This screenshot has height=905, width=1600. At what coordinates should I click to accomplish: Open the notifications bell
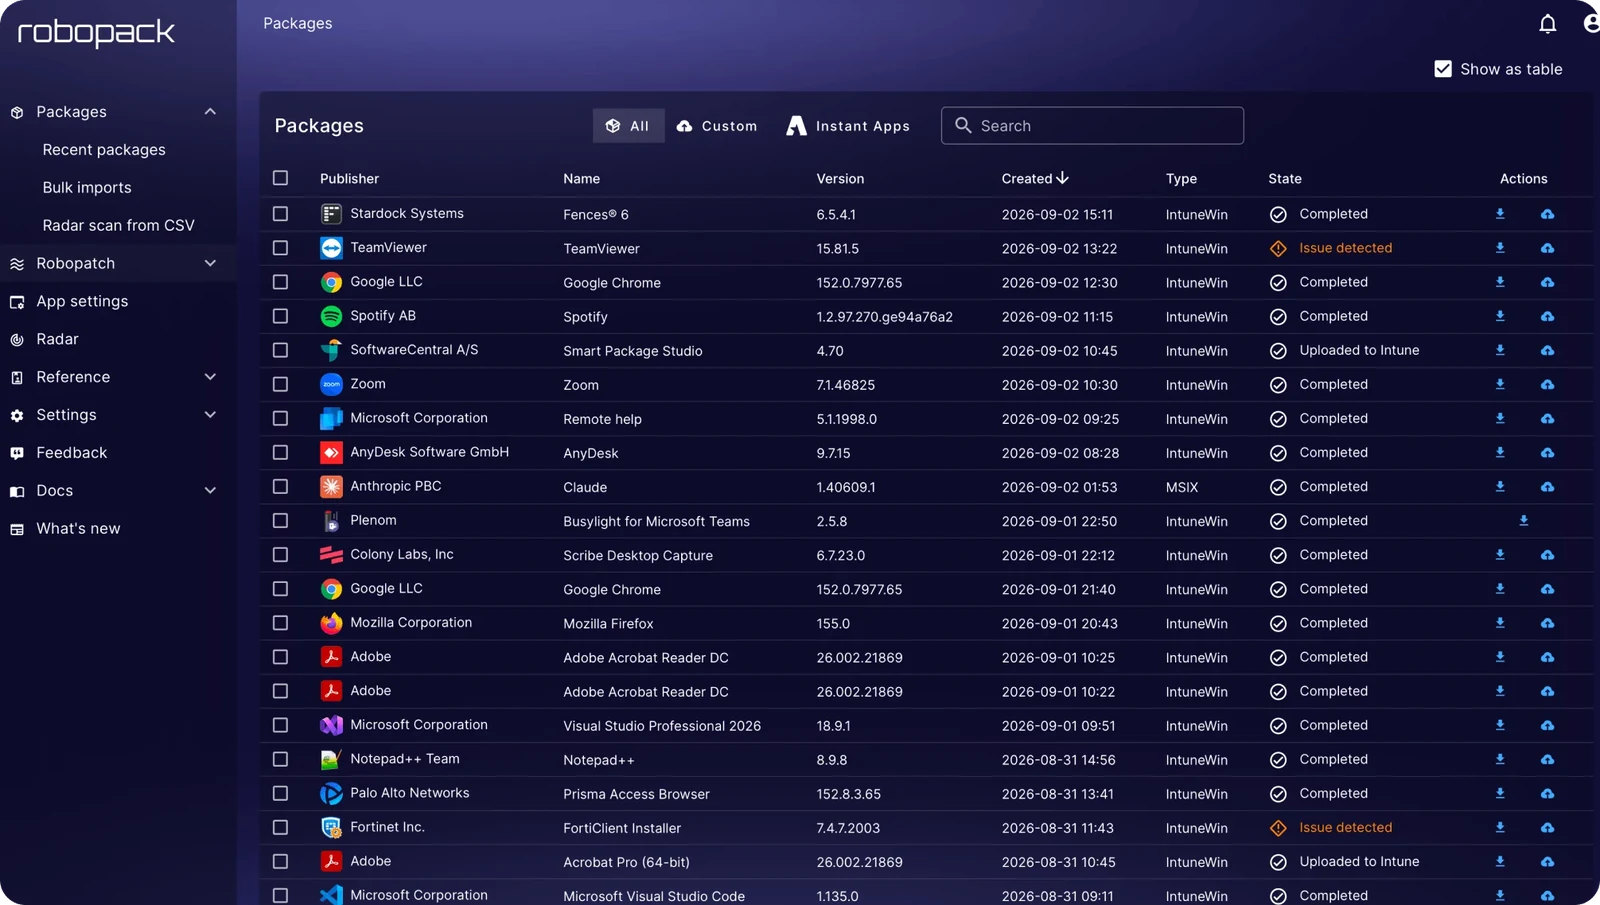pos(1547,23)
